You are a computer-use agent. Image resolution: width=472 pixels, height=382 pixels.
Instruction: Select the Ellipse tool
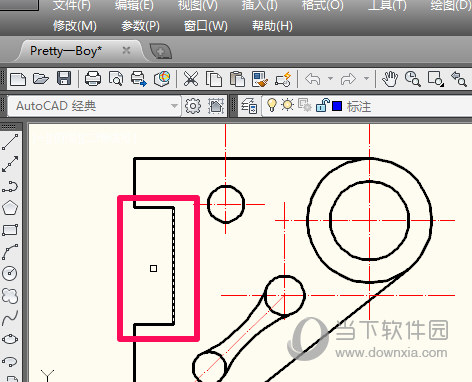pyautogui.click(x=10, y=339)
